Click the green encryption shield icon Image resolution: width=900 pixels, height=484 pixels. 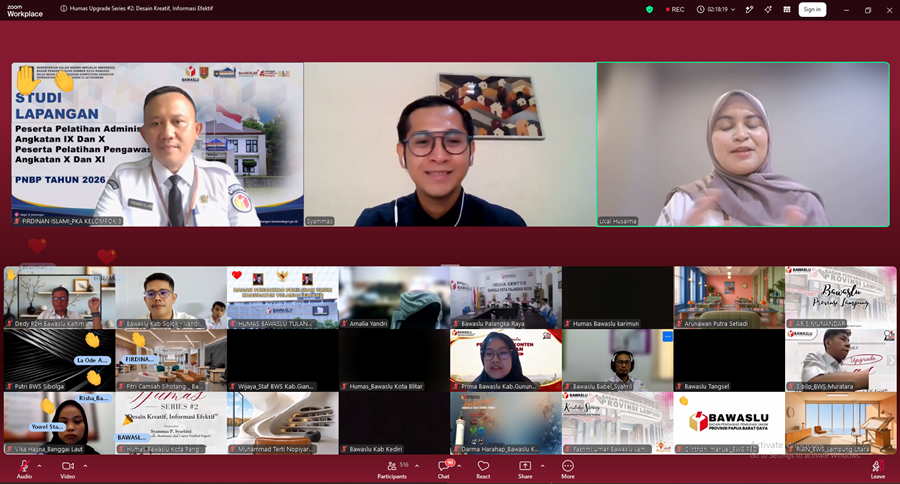click(649, 9)
